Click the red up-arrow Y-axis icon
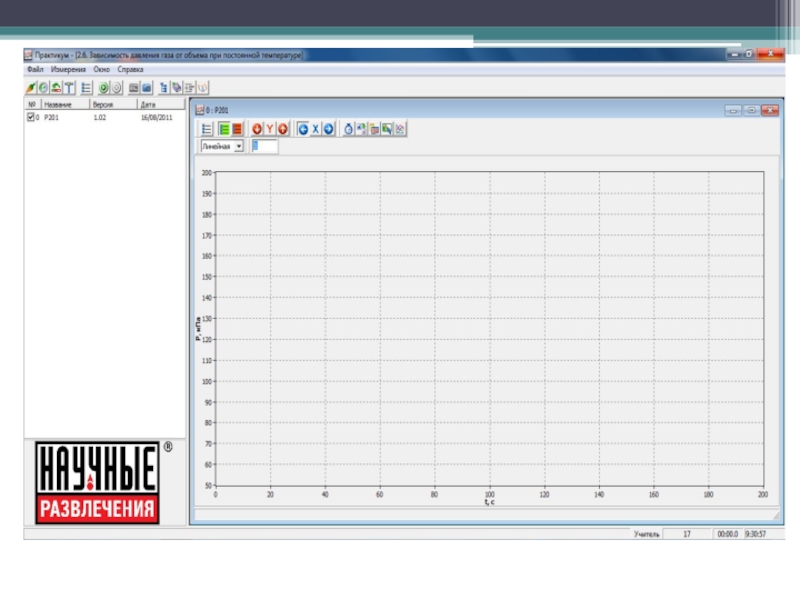 (x=283, y=129)
